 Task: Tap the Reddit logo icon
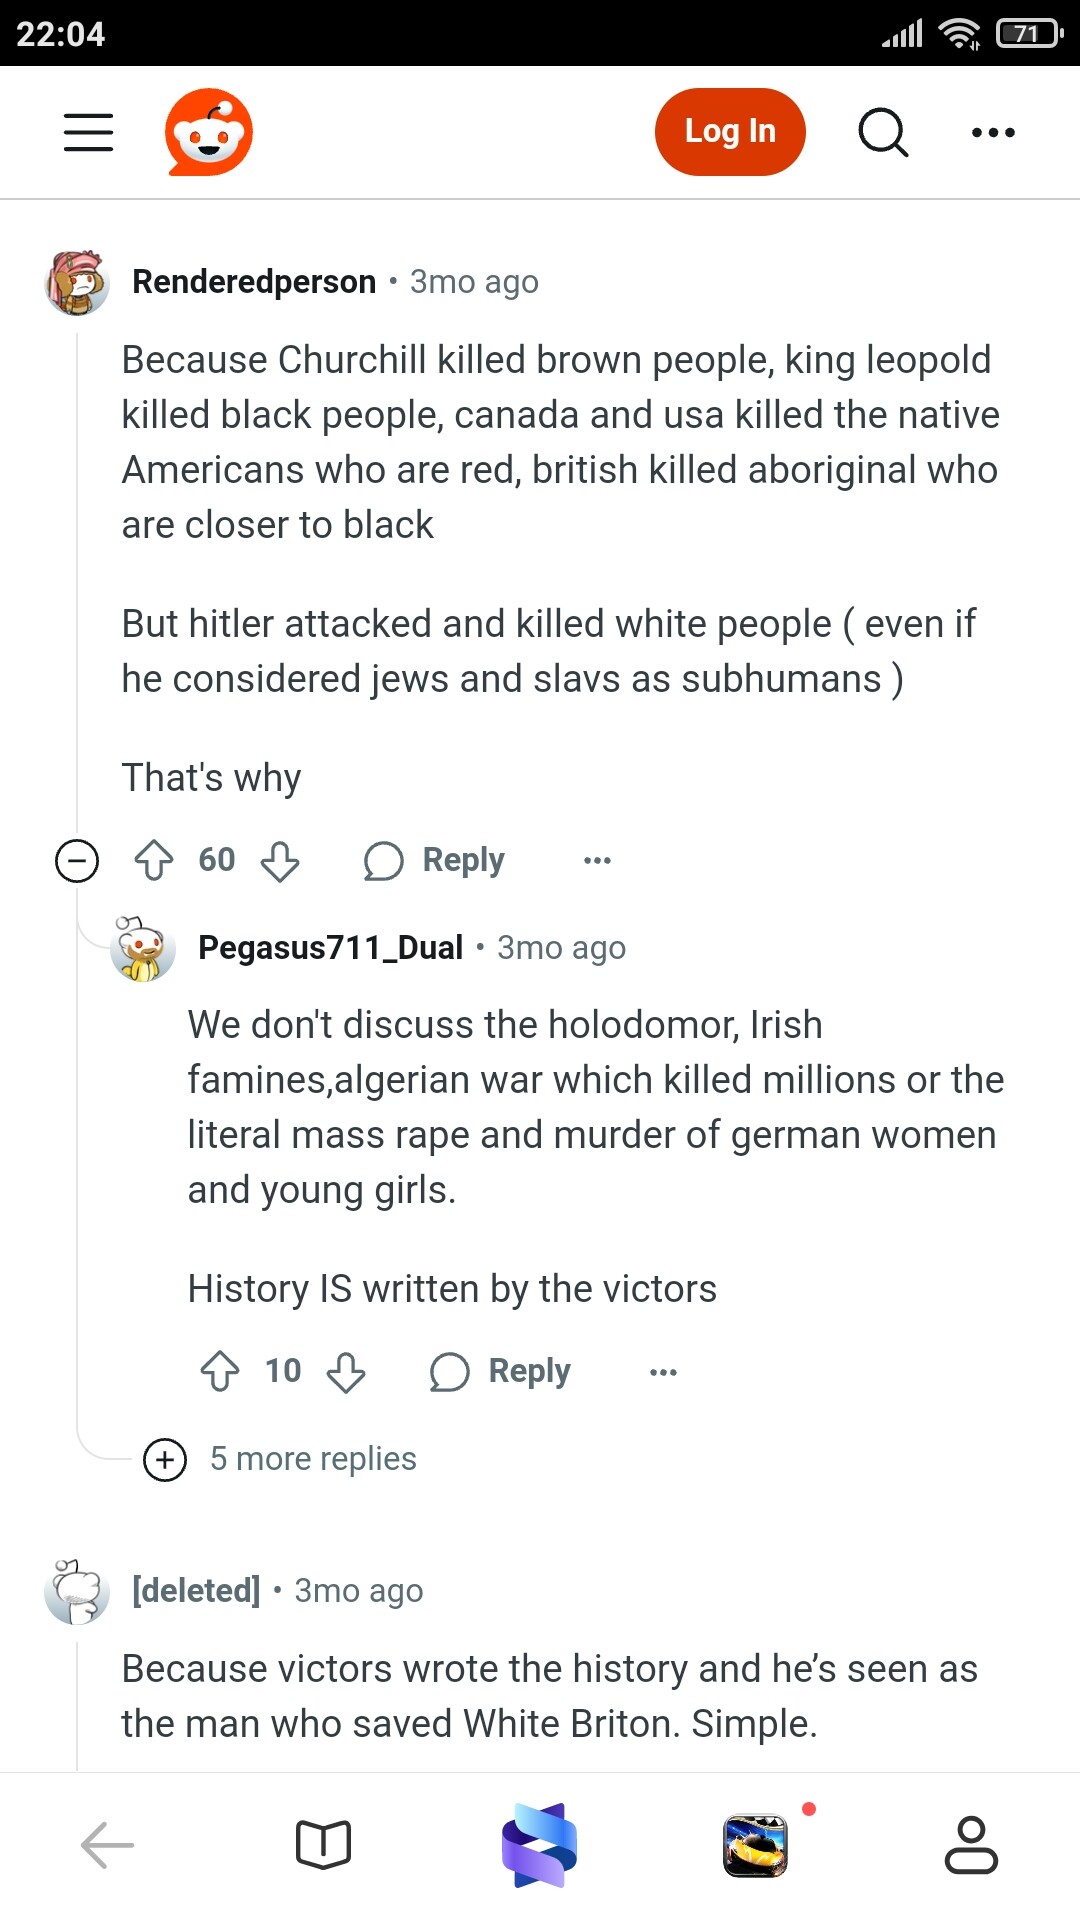209,132
